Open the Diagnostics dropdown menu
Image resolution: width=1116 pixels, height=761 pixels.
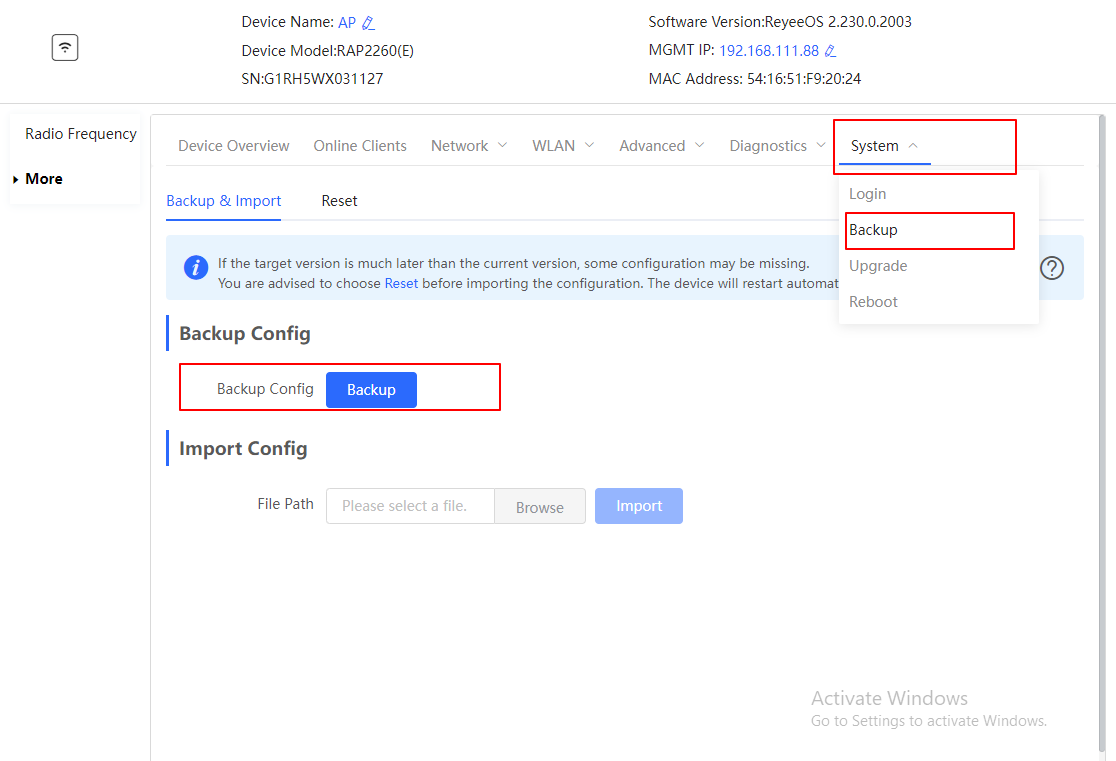click(x=778, y=146)
